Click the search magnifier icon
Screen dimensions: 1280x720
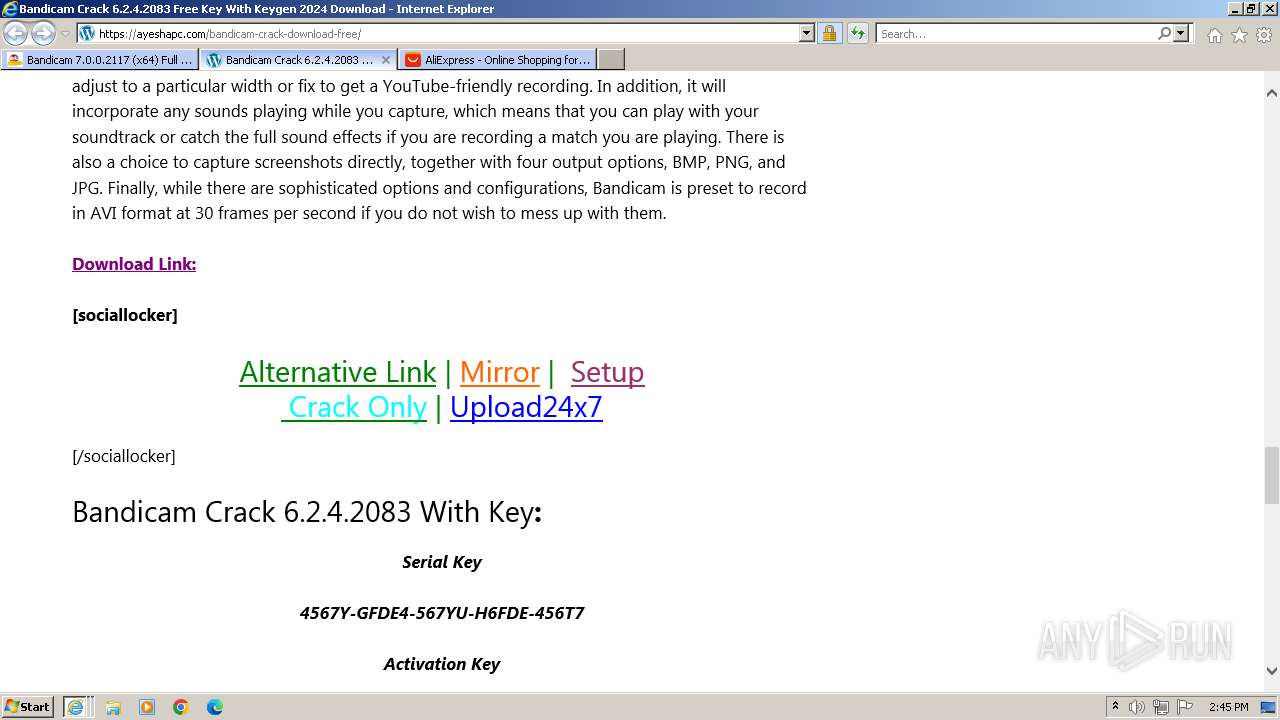click(1164, 33)
